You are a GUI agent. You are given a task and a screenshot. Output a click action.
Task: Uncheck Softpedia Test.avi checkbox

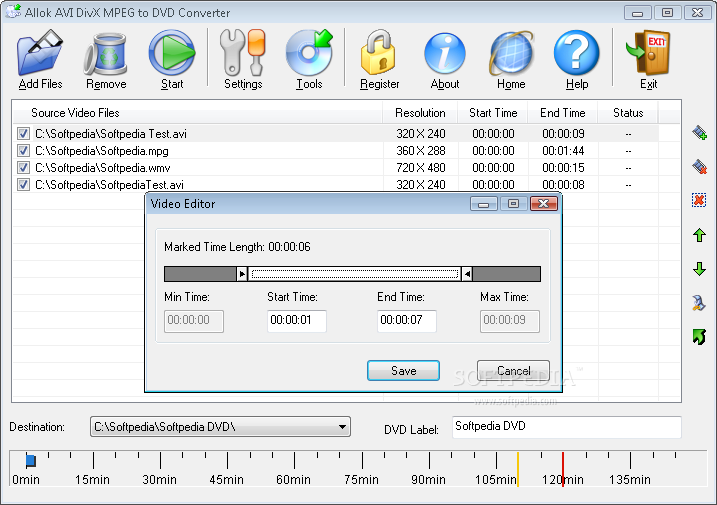pos(23,134)
